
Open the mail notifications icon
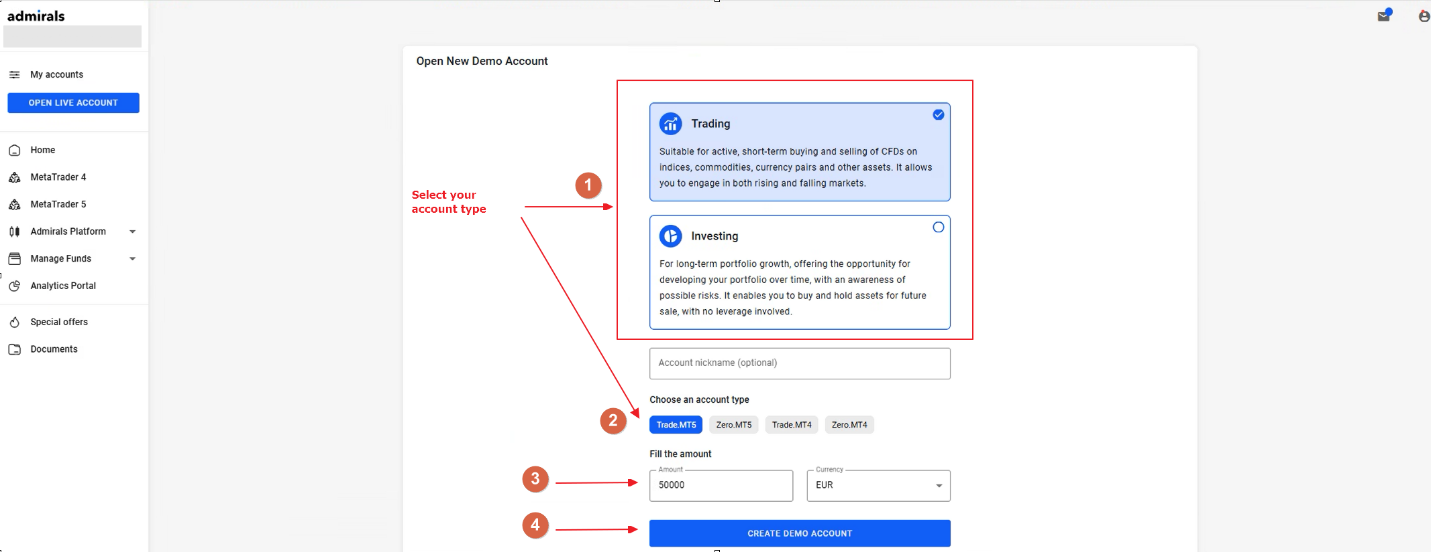(1384, 15)
